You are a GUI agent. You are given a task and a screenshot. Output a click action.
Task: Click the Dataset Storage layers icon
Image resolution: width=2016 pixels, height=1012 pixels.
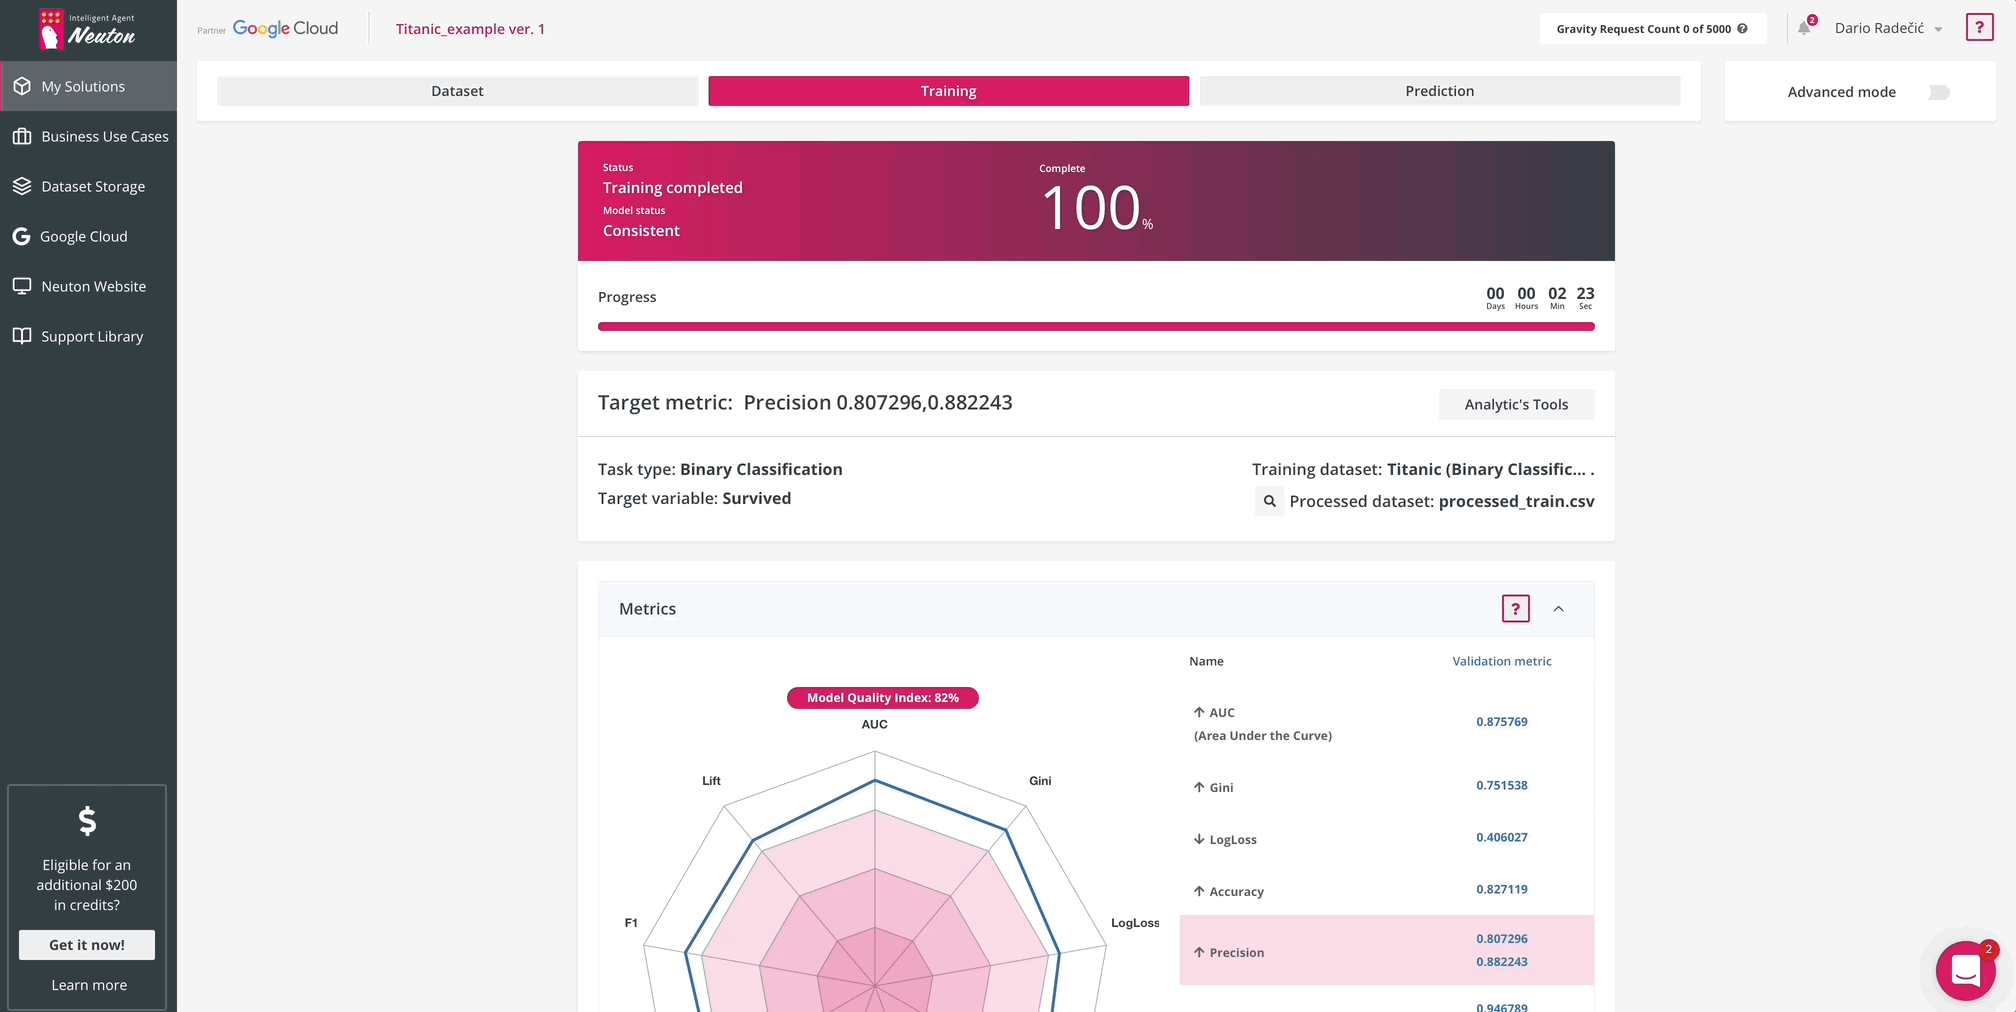coord(22,186)
